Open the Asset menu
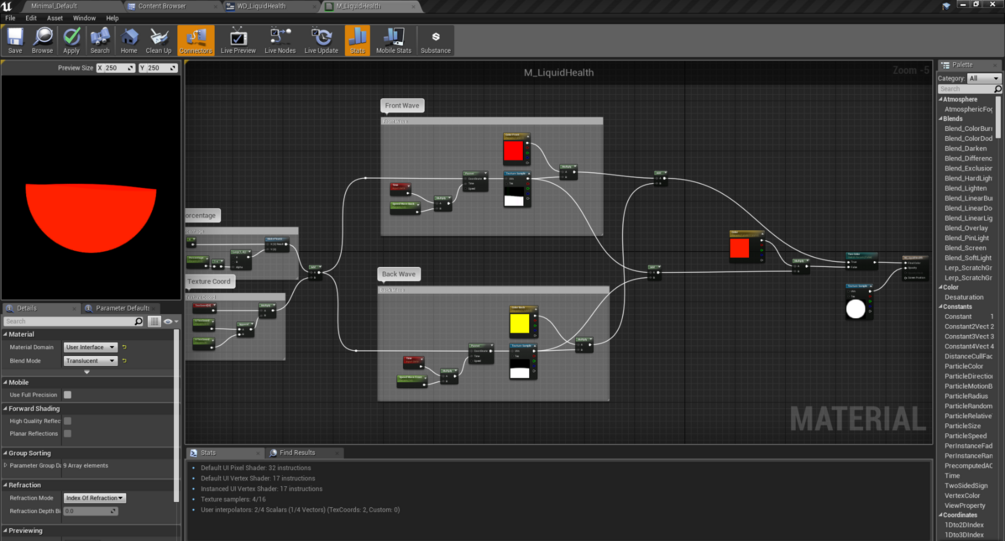 pos(54,18)
